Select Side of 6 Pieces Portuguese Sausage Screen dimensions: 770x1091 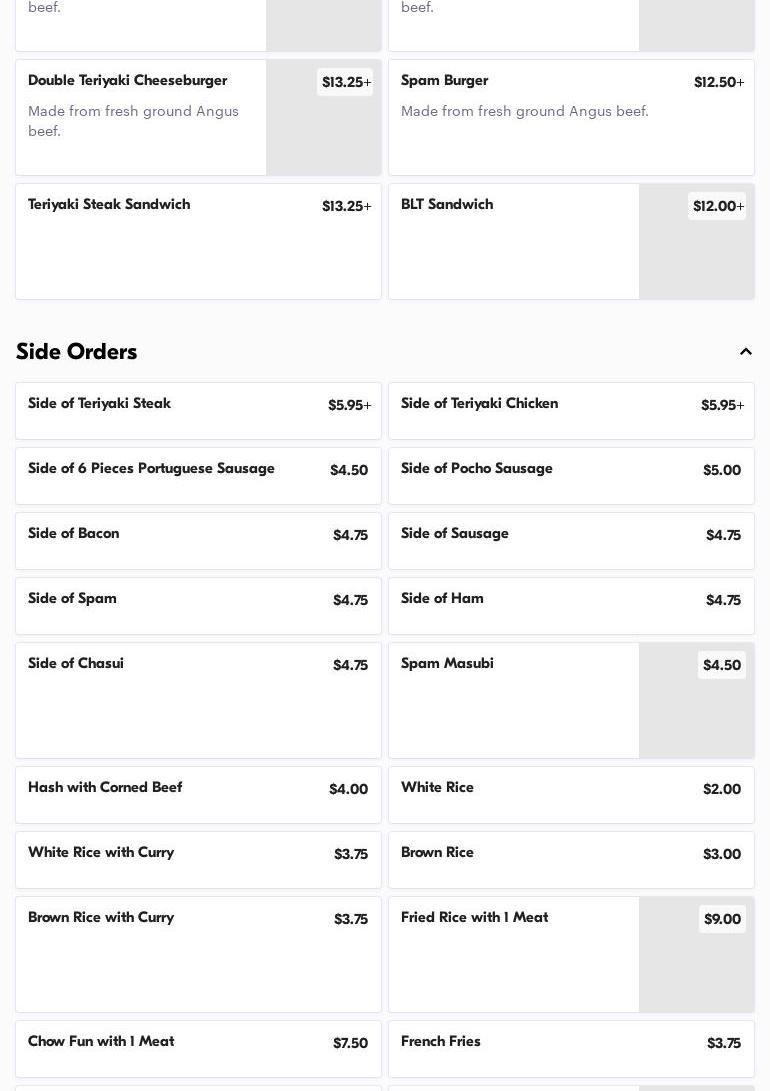pos(198,476)
